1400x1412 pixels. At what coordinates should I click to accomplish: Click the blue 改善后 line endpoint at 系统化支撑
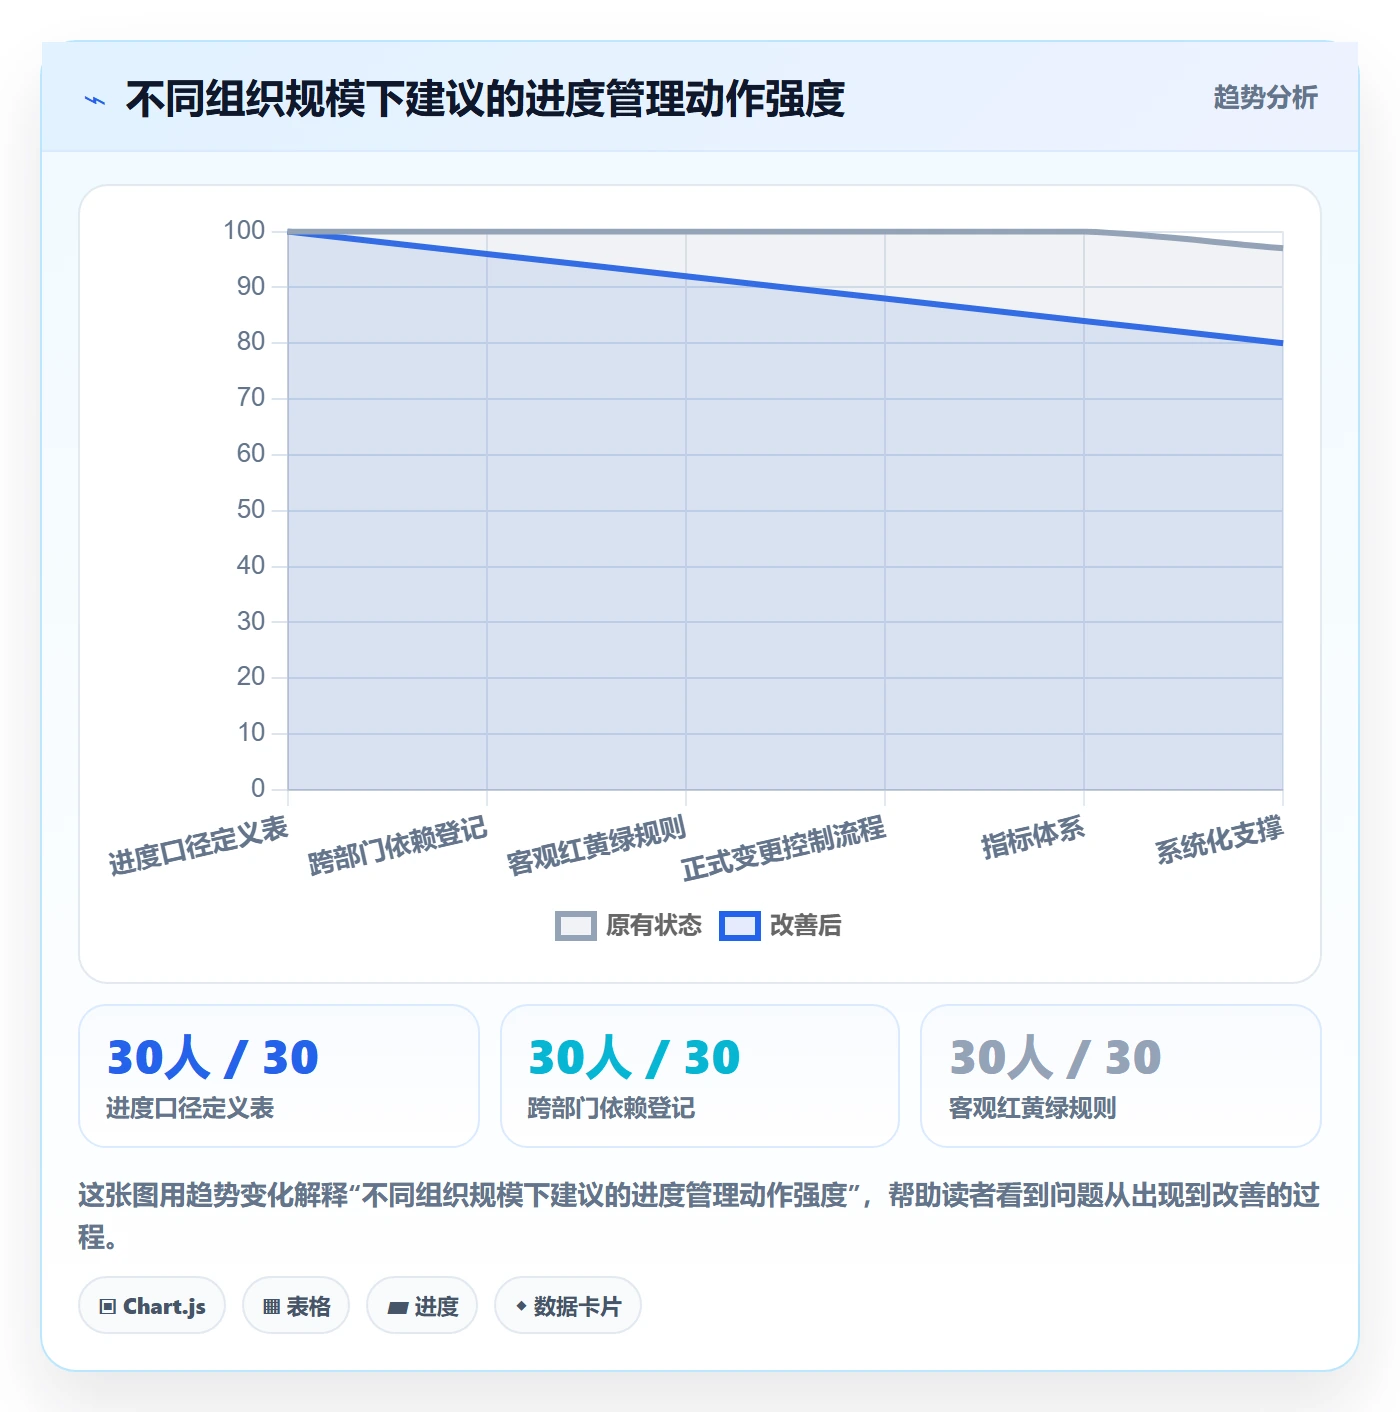point(1281,343)
